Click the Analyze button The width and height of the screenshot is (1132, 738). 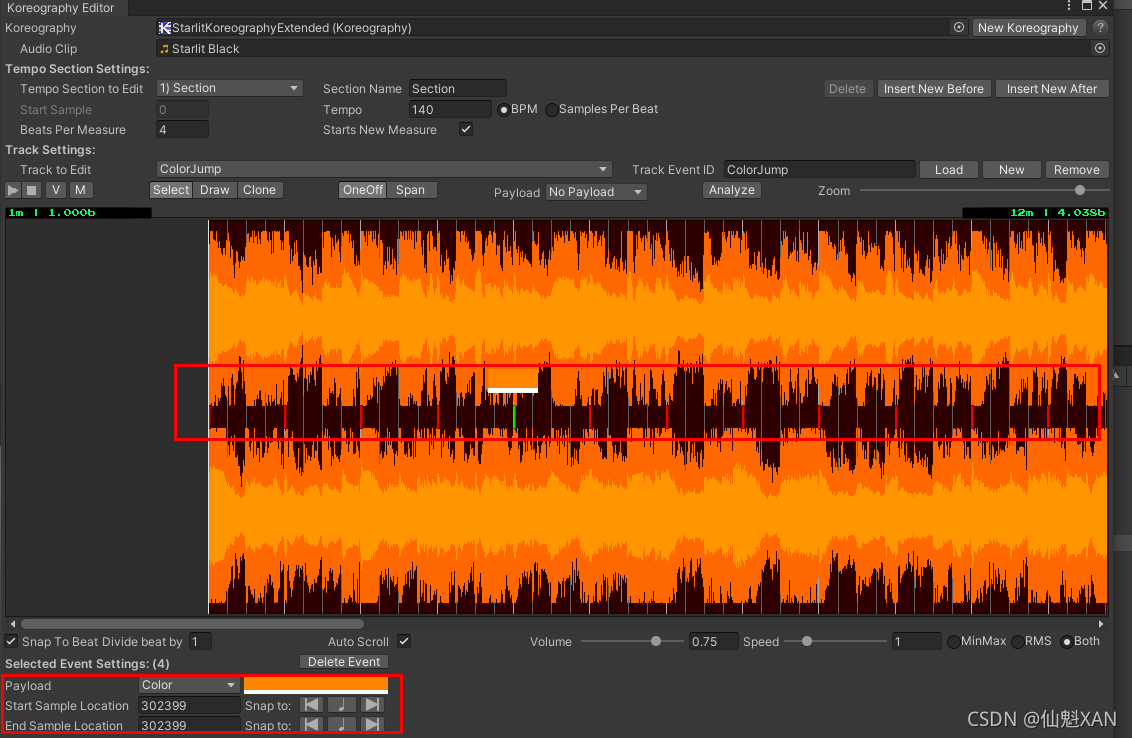pos(732,190)
